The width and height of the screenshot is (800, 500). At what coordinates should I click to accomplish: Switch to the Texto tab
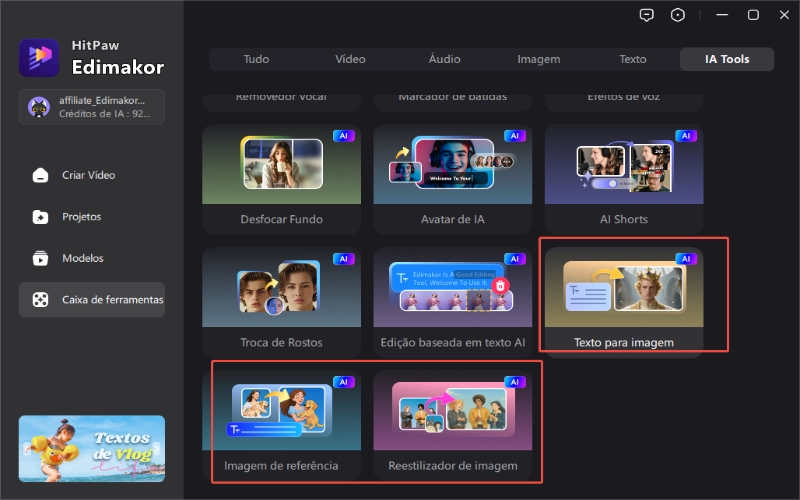[x=633, y=59]
